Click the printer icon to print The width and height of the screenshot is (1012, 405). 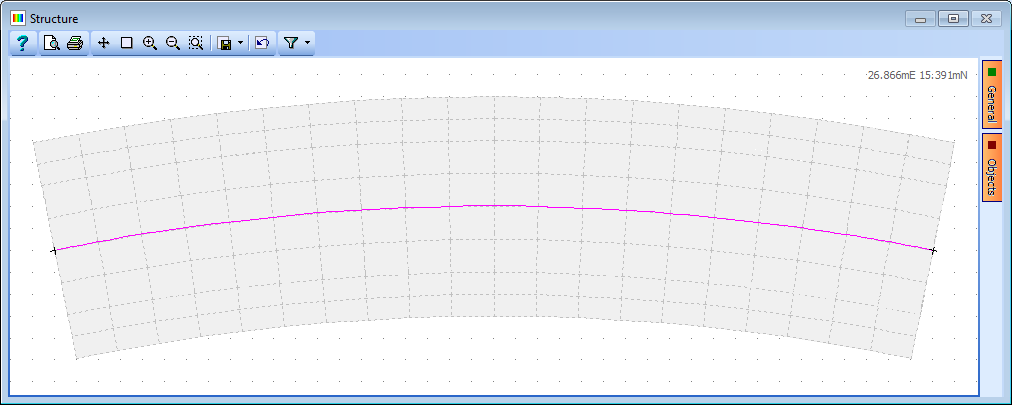[x=76, y=43]
